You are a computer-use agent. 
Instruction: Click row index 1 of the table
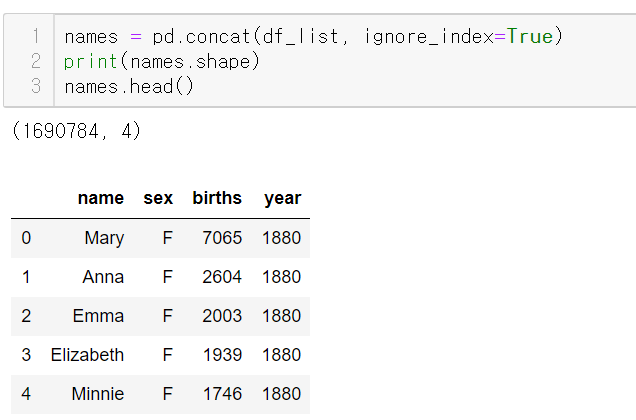click(26, 277)
